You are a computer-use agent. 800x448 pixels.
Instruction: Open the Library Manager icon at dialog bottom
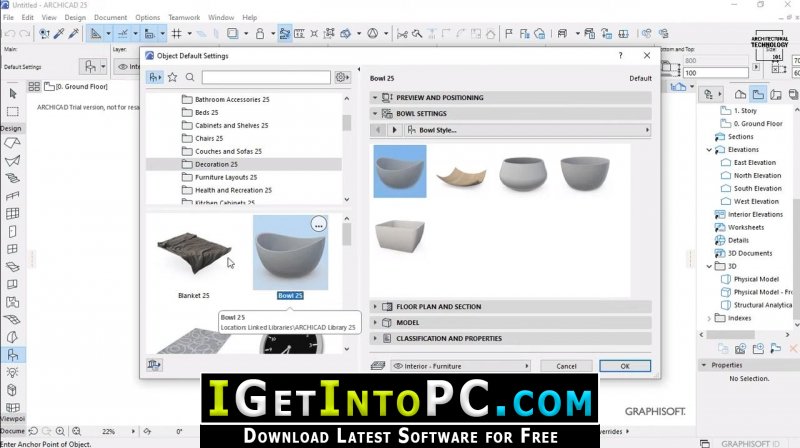154,364
